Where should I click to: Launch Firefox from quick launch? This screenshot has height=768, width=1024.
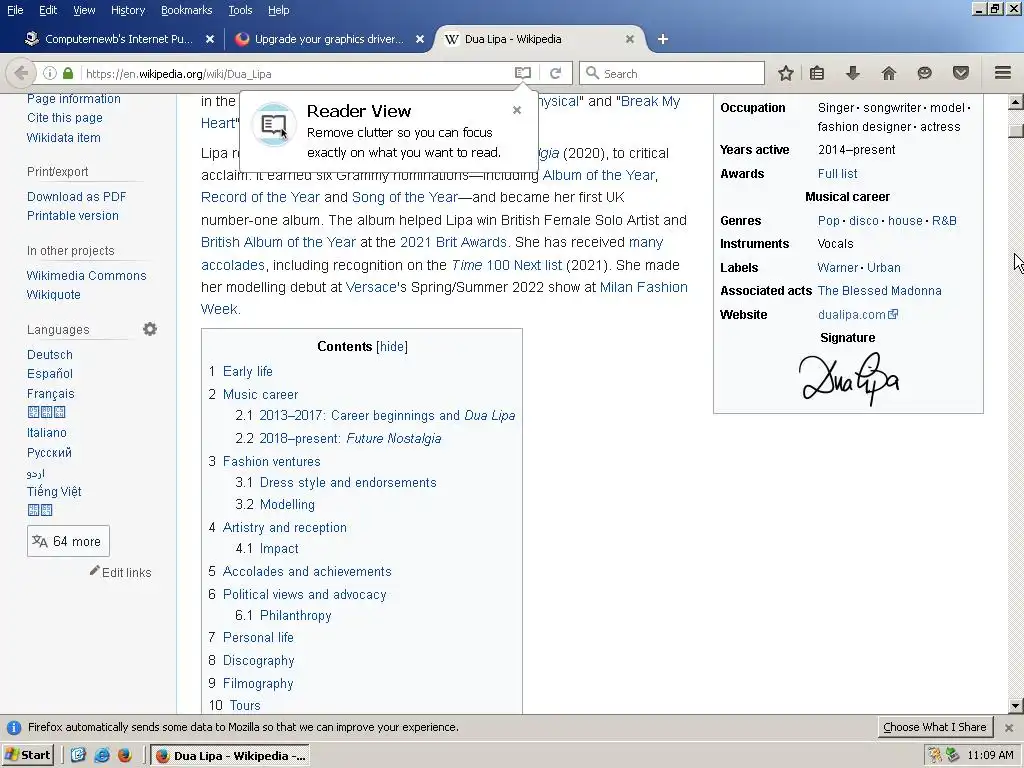coord(125,756)
